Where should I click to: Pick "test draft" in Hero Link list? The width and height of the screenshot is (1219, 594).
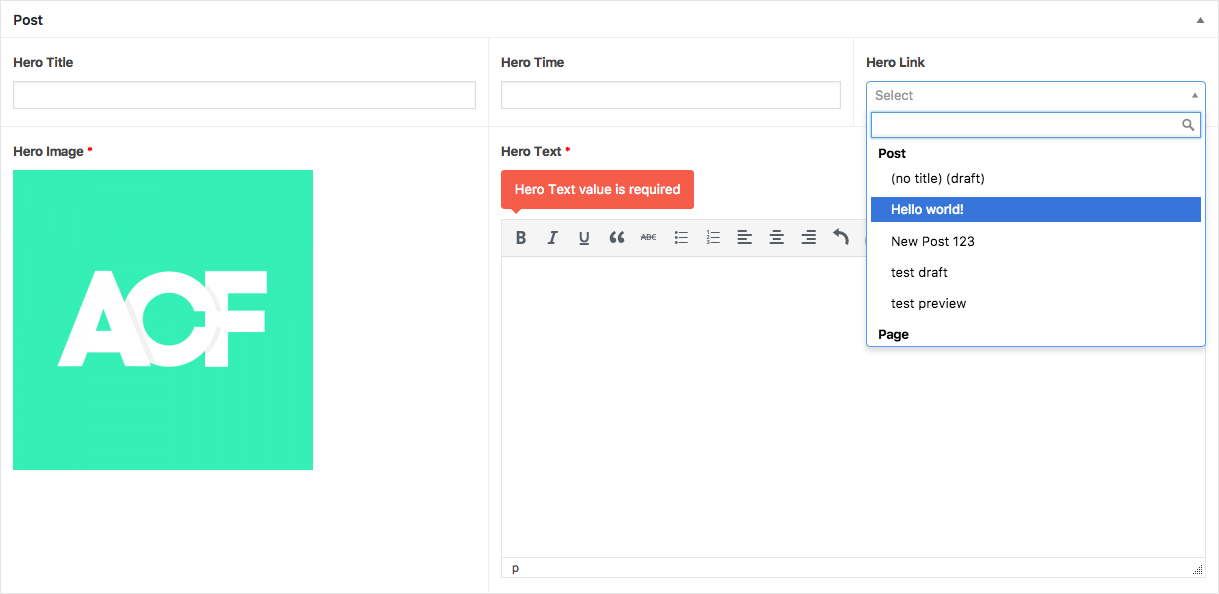(x=919, y=272)
